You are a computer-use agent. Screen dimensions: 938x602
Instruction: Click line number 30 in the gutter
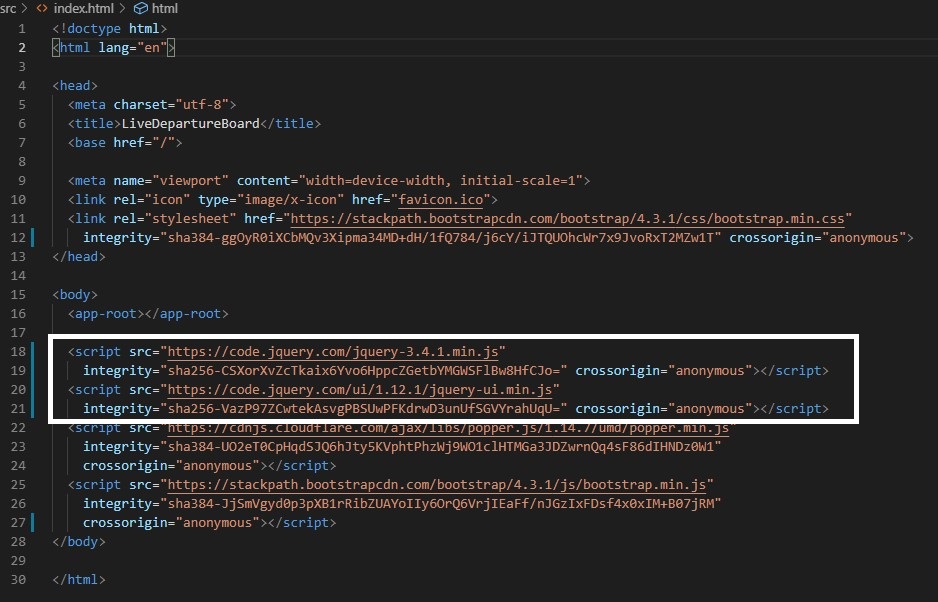click(19, 580)
